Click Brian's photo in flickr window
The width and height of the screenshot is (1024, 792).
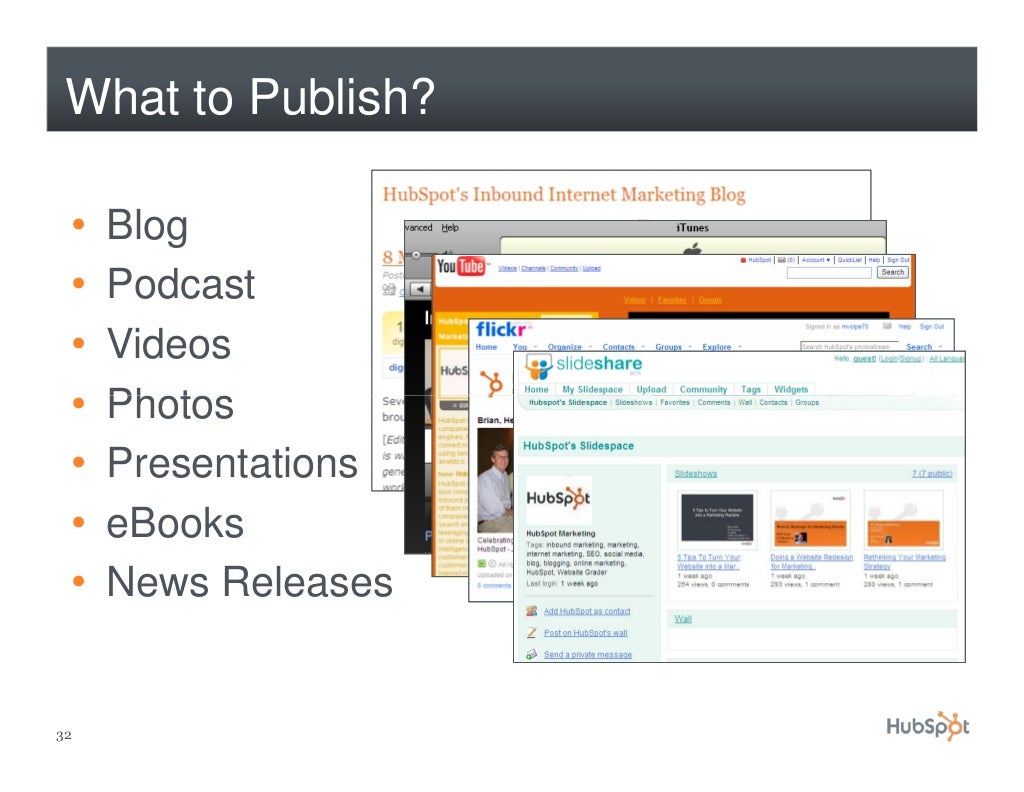tap(495, 481)
